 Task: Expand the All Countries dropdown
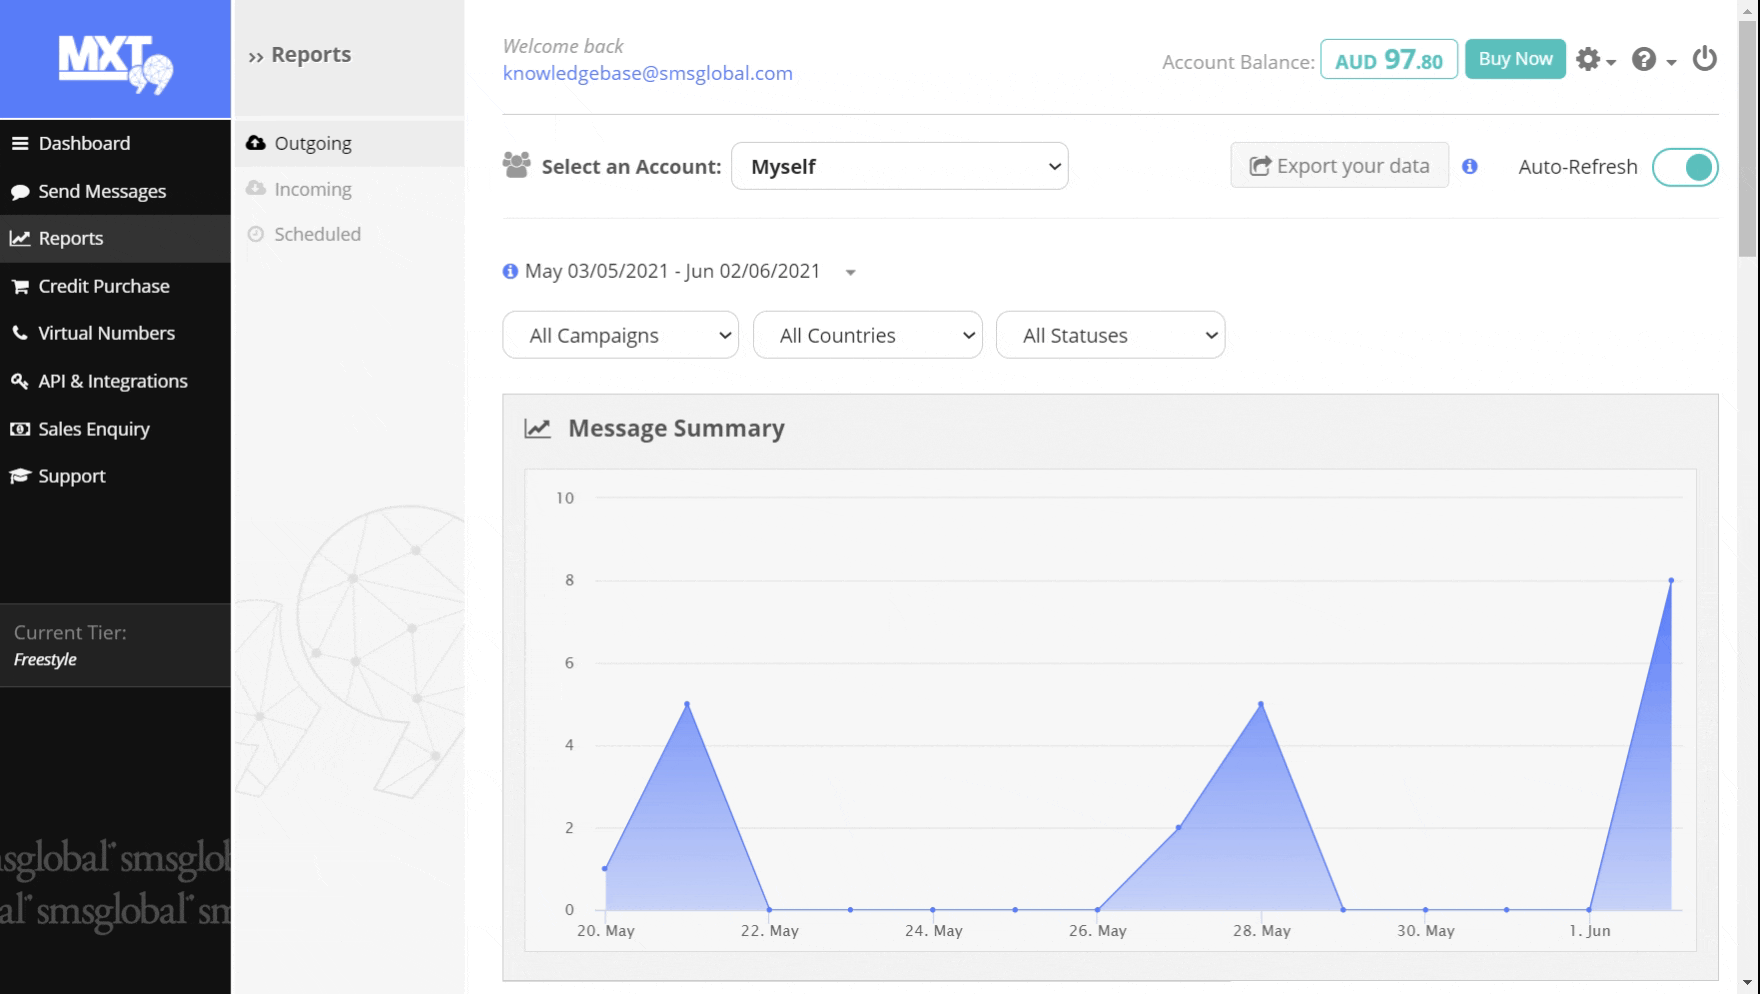[x=867, y=335]
